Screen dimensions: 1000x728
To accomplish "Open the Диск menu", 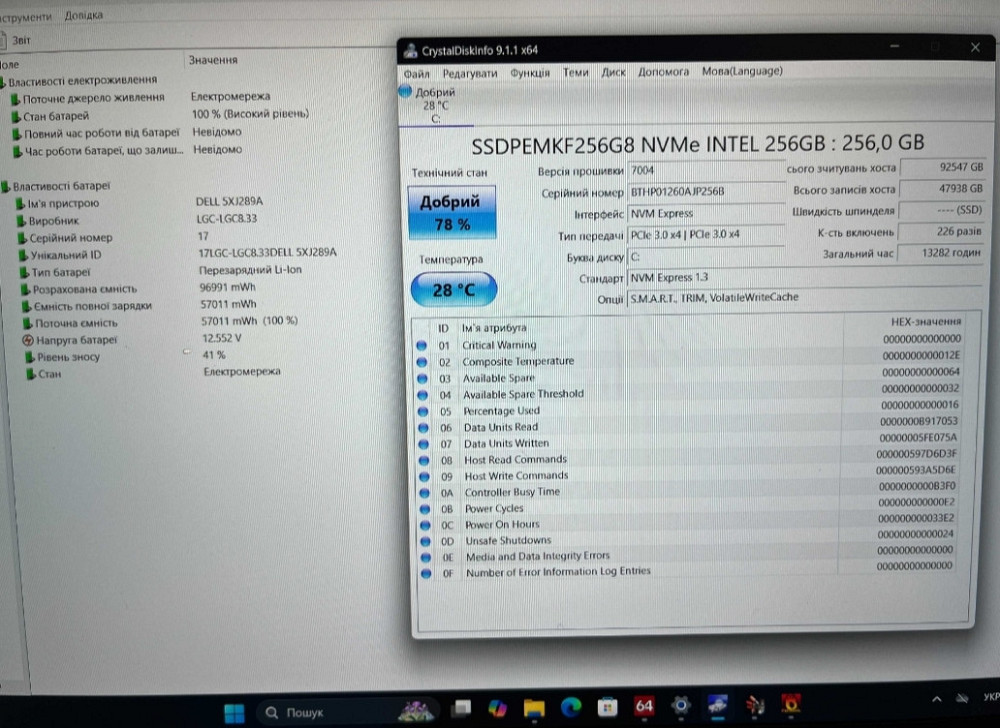I will 613,71.
